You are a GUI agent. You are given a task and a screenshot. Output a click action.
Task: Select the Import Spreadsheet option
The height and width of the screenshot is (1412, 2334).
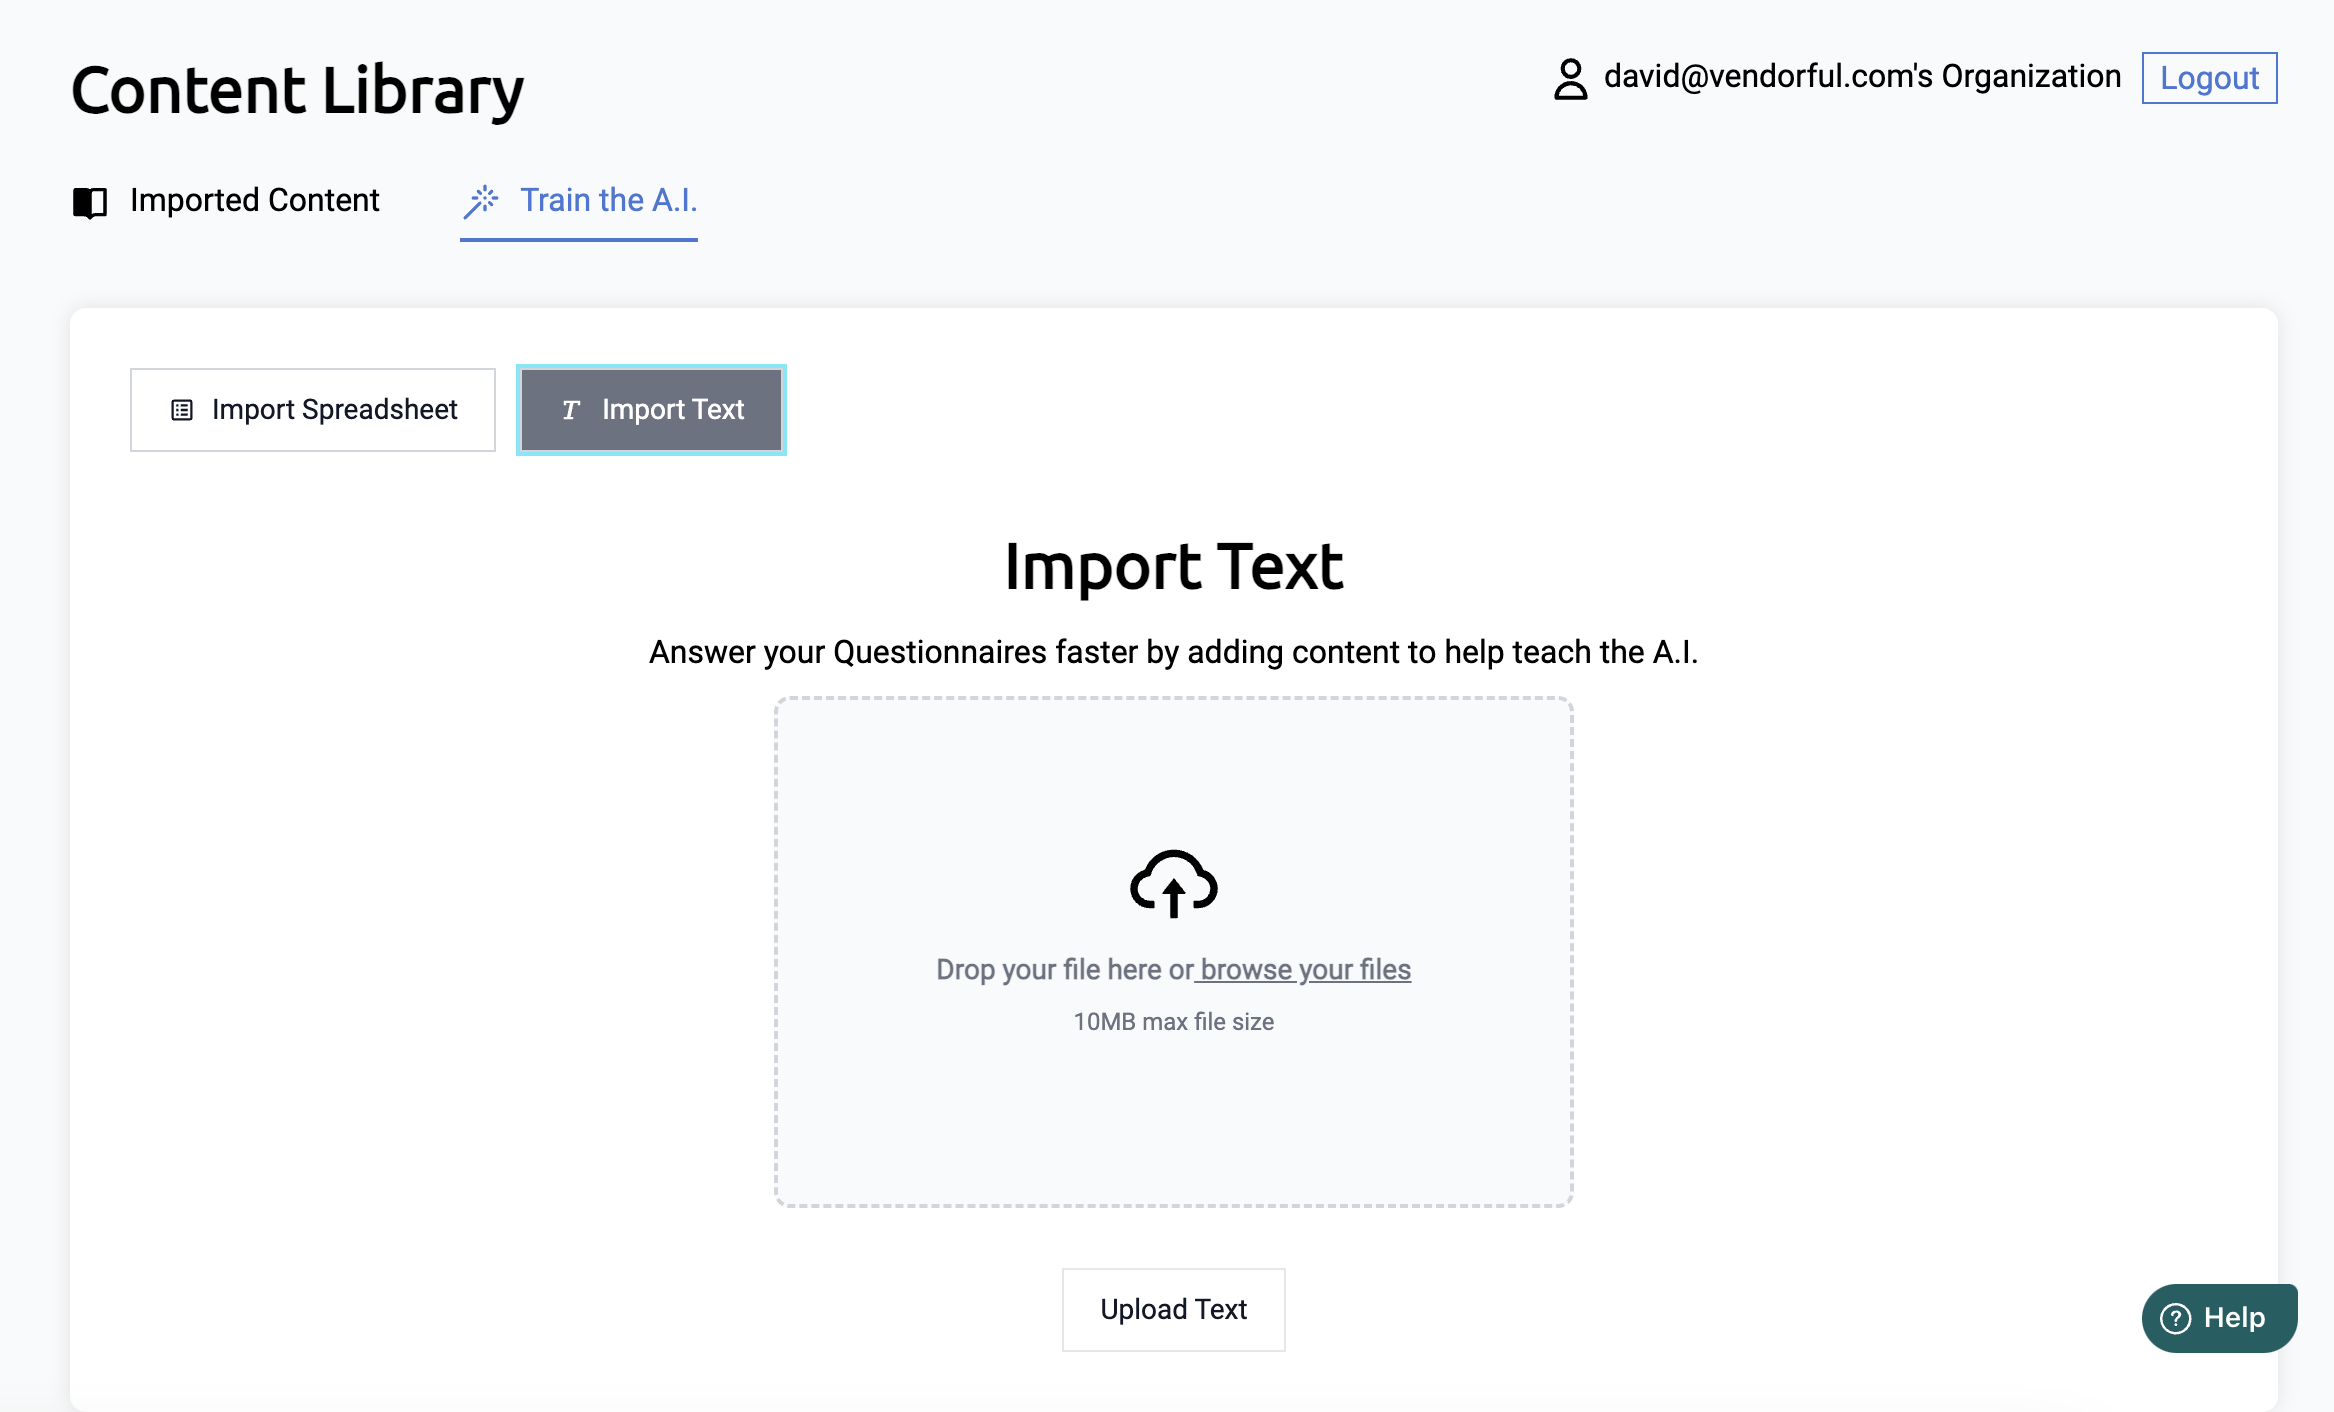point(313,410)
